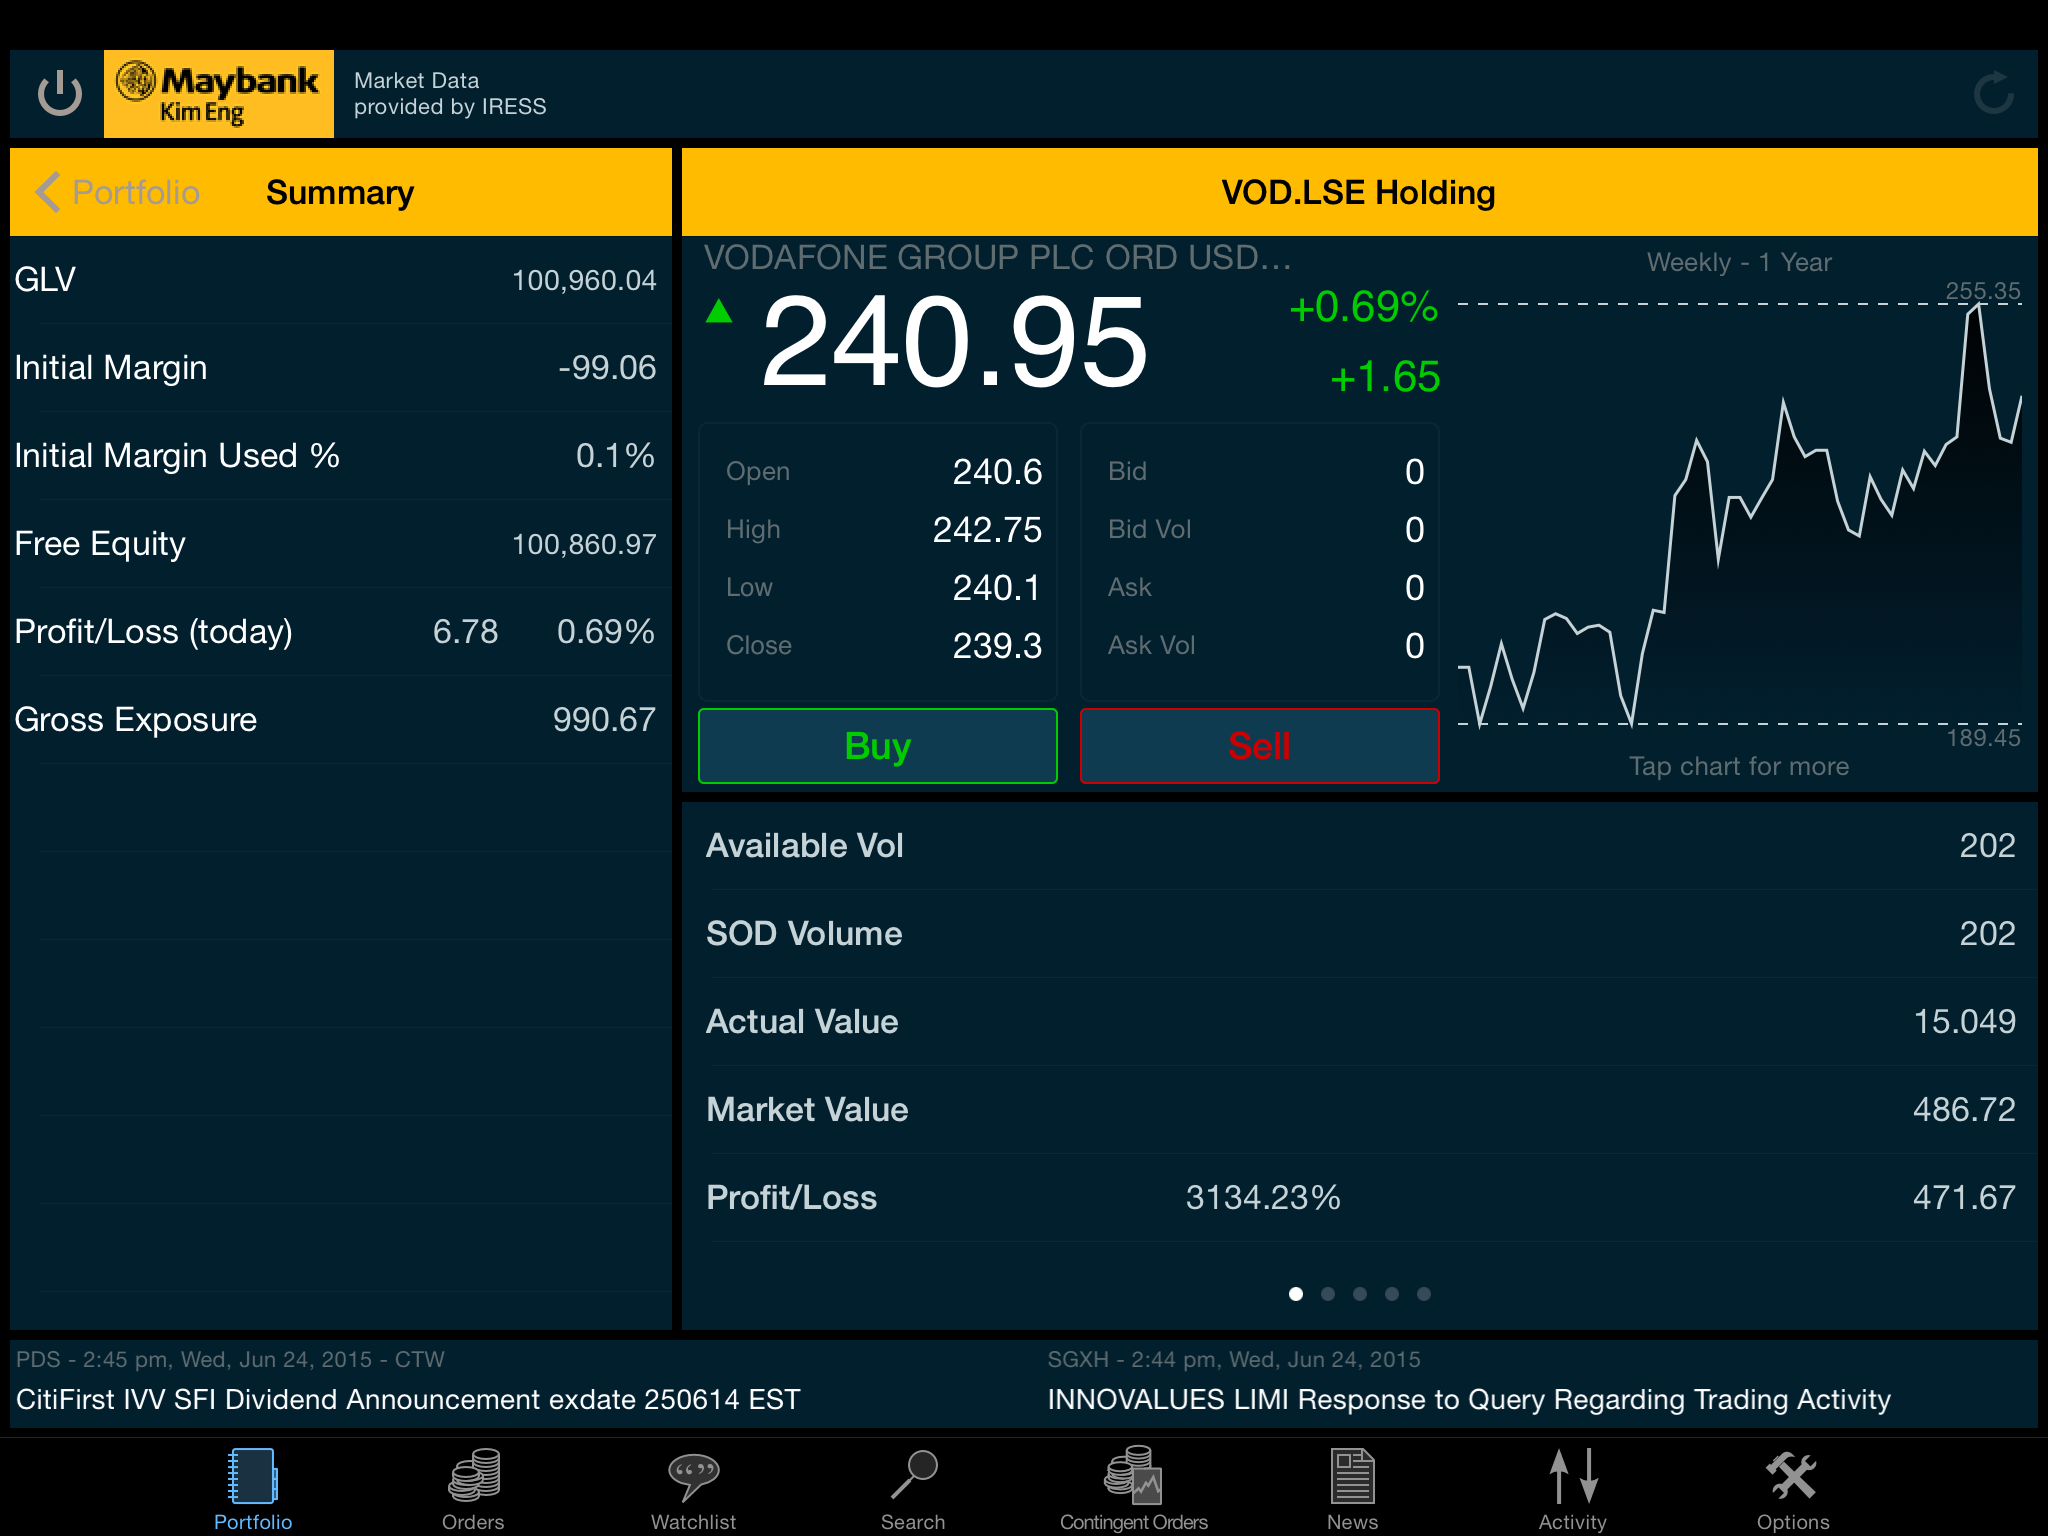Select the third page indicator dot
Screen dimensions: 2048x1536
tap(1360, 1294)
